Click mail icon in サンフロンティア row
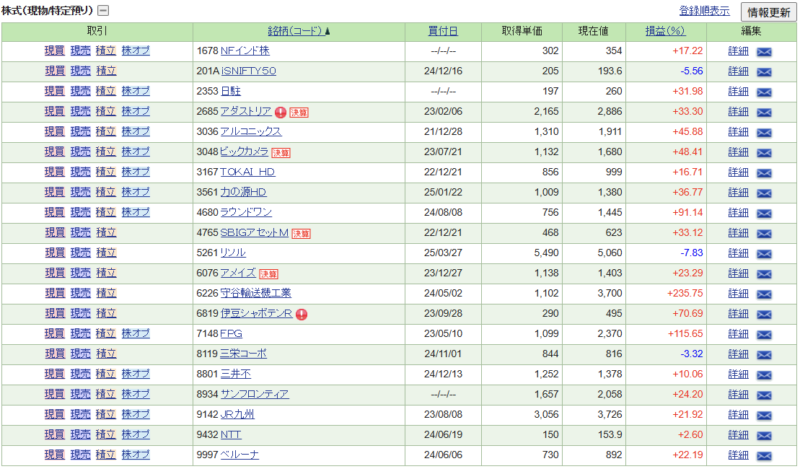This screenshot has width=800, height=469. click(x=764, y=395)
